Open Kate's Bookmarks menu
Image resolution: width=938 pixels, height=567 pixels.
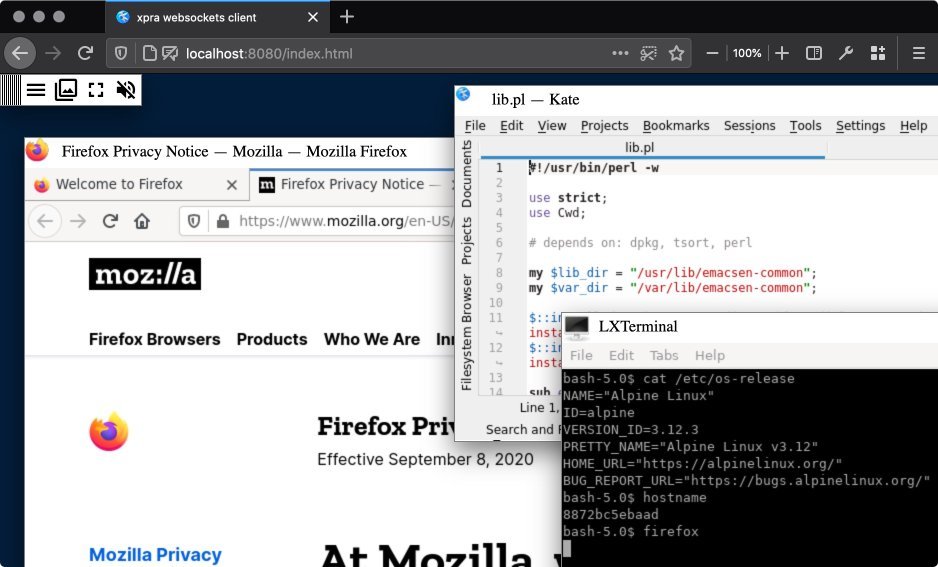point(676,126)
